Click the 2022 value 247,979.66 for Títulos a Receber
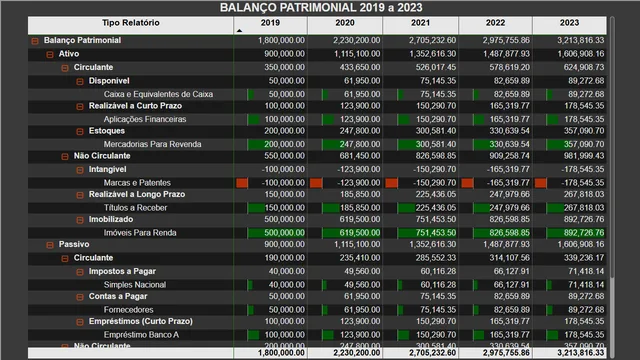This screenshot has width=640, height=360. pos(509,208)
